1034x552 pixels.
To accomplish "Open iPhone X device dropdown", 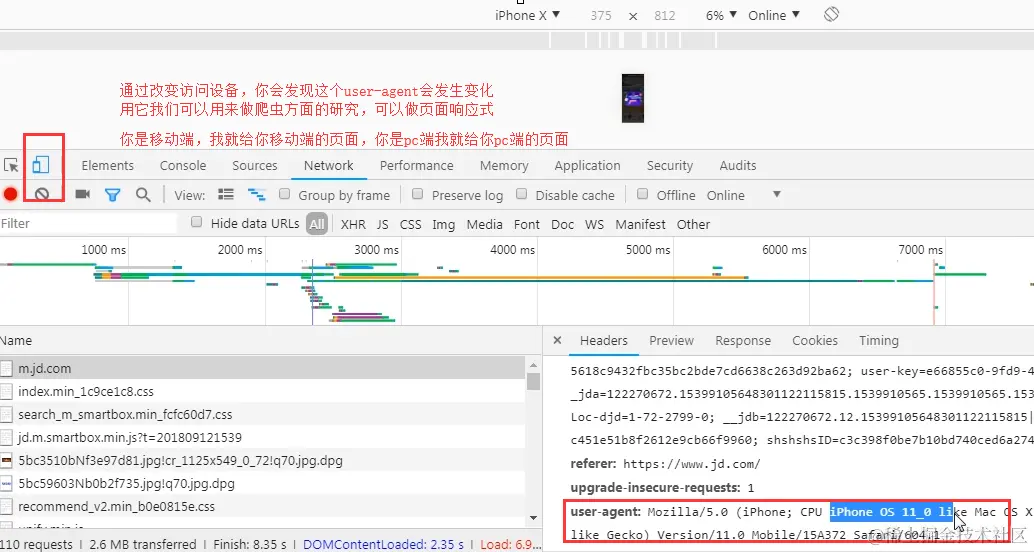I will click(528, 15).
